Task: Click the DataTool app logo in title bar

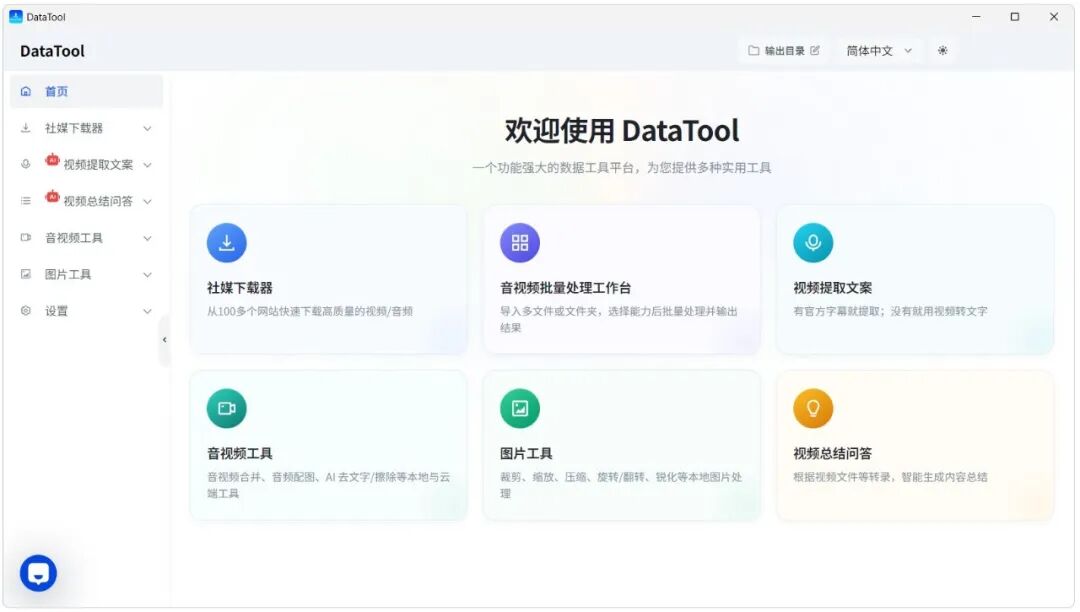Action: (x=15, y=17)
